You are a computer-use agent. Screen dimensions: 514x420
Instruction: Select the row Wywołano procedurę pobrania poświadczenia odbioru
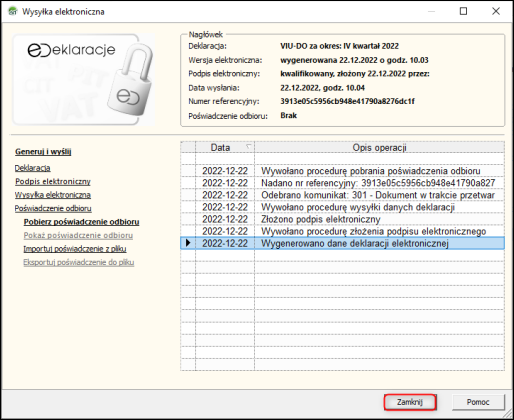coord(342,171)
